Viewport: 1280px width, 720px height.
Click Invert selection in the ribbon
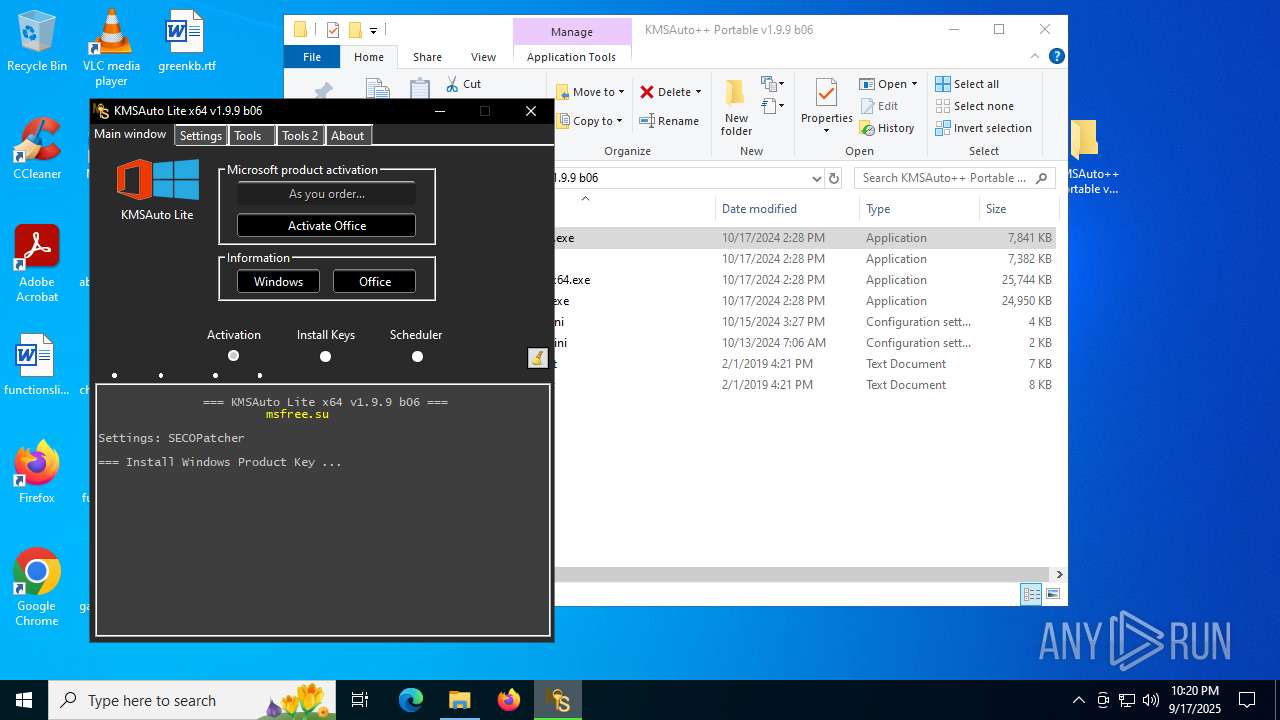[x=984, y=128]
